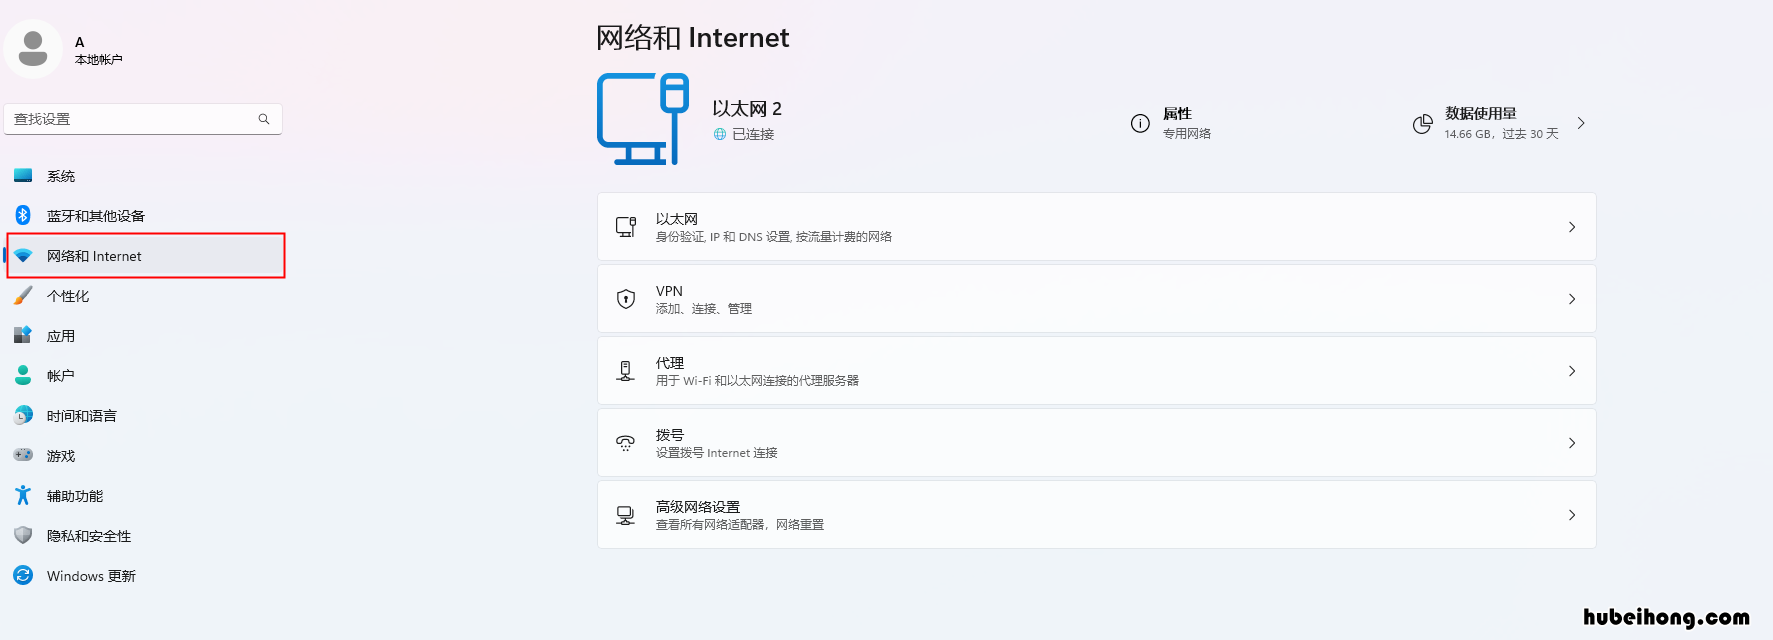Open Windows 更新 settings category
The height and width of the screenshot is (640, 1773).
[145, 576]
